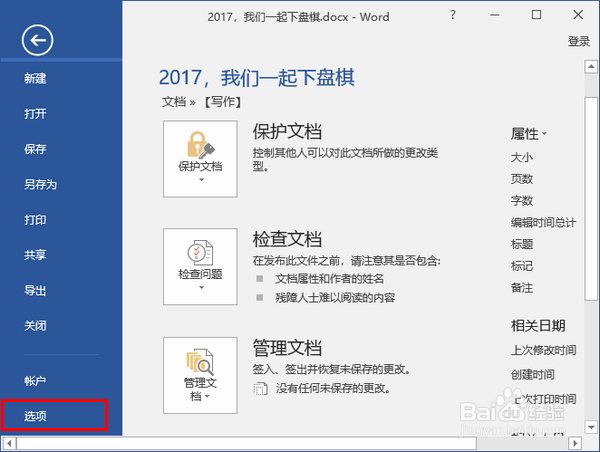This screenshot has width=600, height=452.
Task: Click the document title 2017，我们一起下盘棋
Action: coord(257,78)
